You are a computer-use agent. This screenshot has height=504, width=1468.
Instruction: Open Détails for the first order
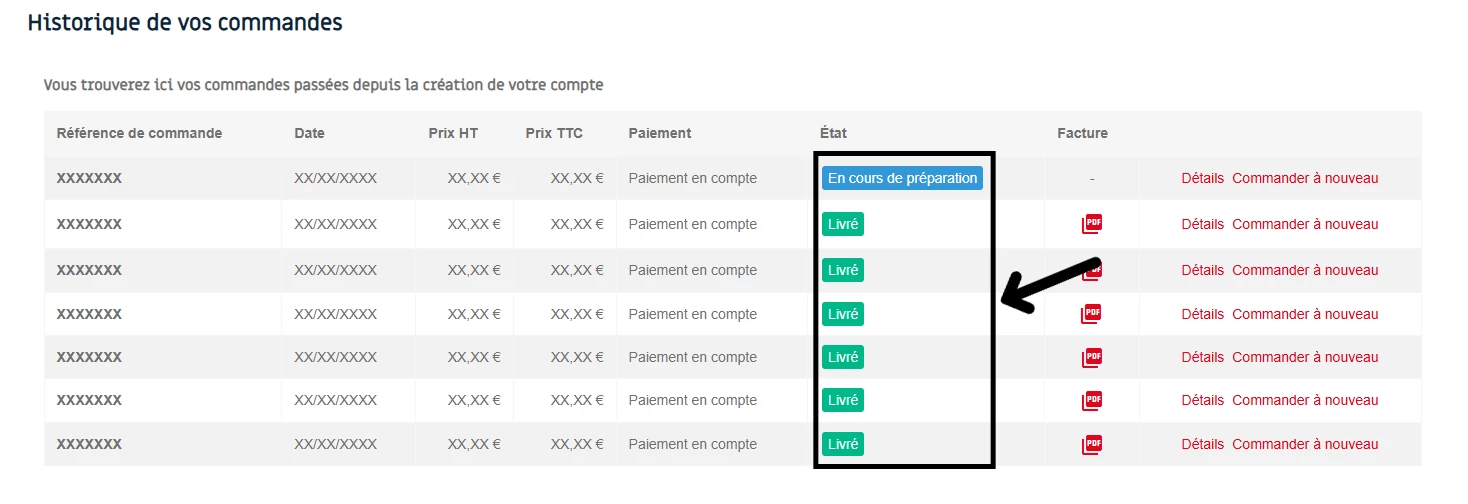[x=1202, y=178]
